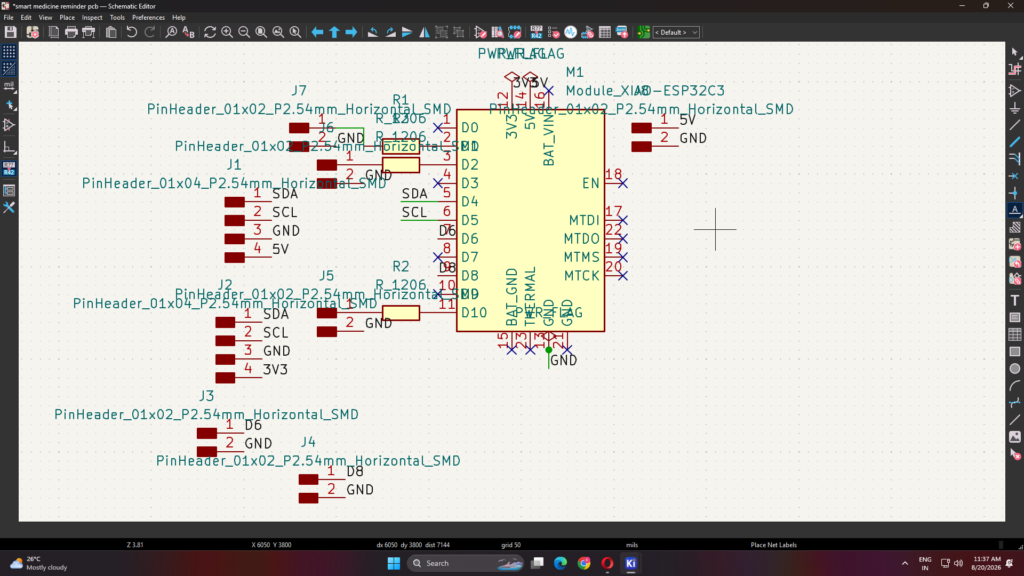Screen dimensions: 1024x576
Task: Activate zoom to selection tool
Action: (x=295, y=32)
